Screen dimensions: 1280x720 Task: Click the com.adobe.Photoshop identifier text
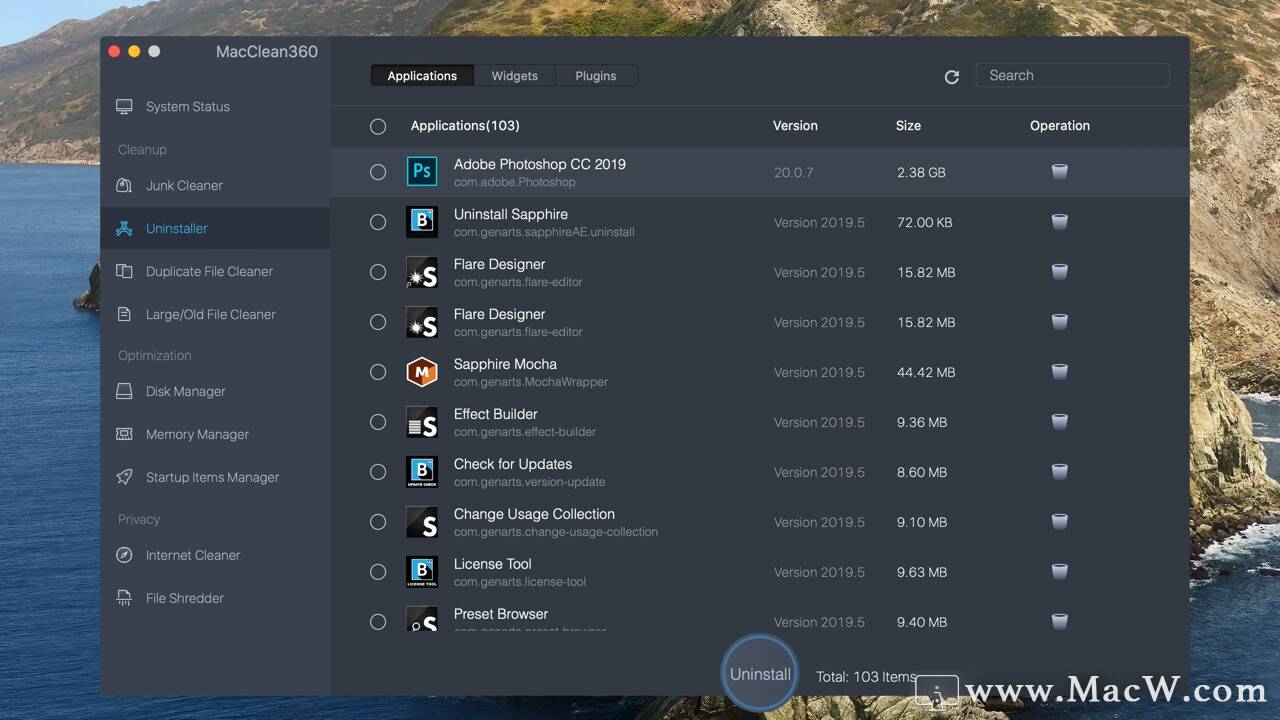click(x=515, y=182)
